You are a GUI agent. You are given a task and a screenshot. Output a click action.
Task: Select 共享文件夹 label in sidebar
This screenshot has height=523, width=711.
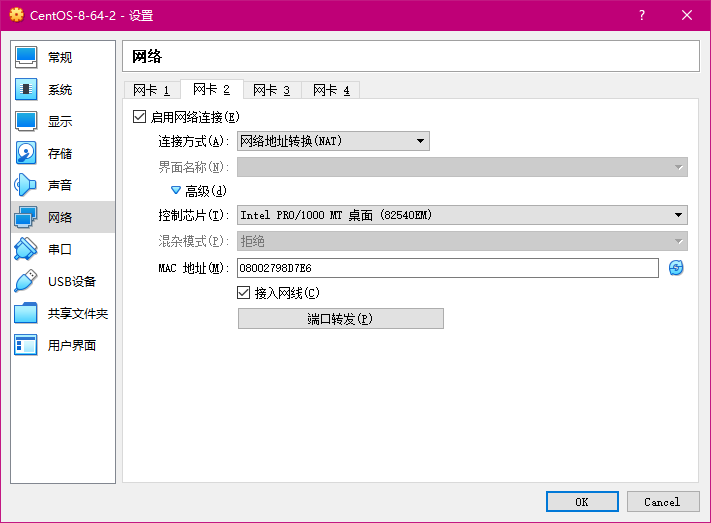pos(78,313)
